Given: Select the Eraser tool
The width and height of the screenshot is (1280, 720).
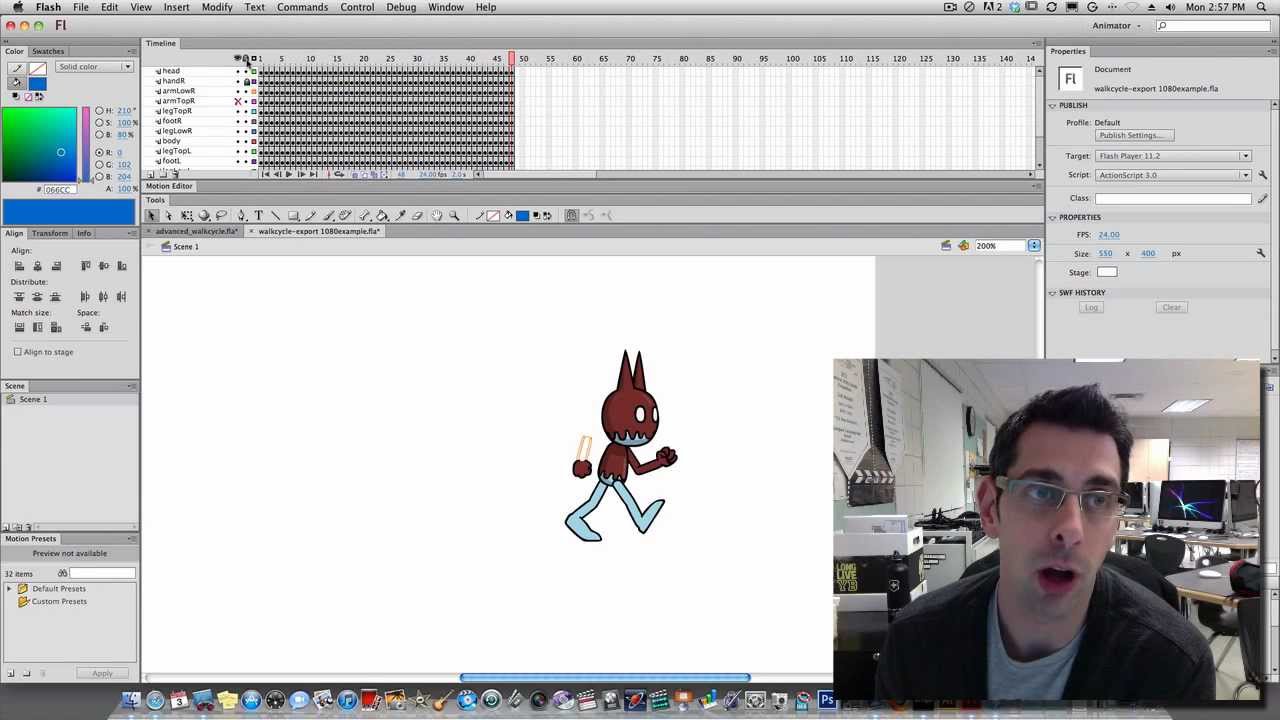Looking at the screenshot, I should [x=417, y=215].
